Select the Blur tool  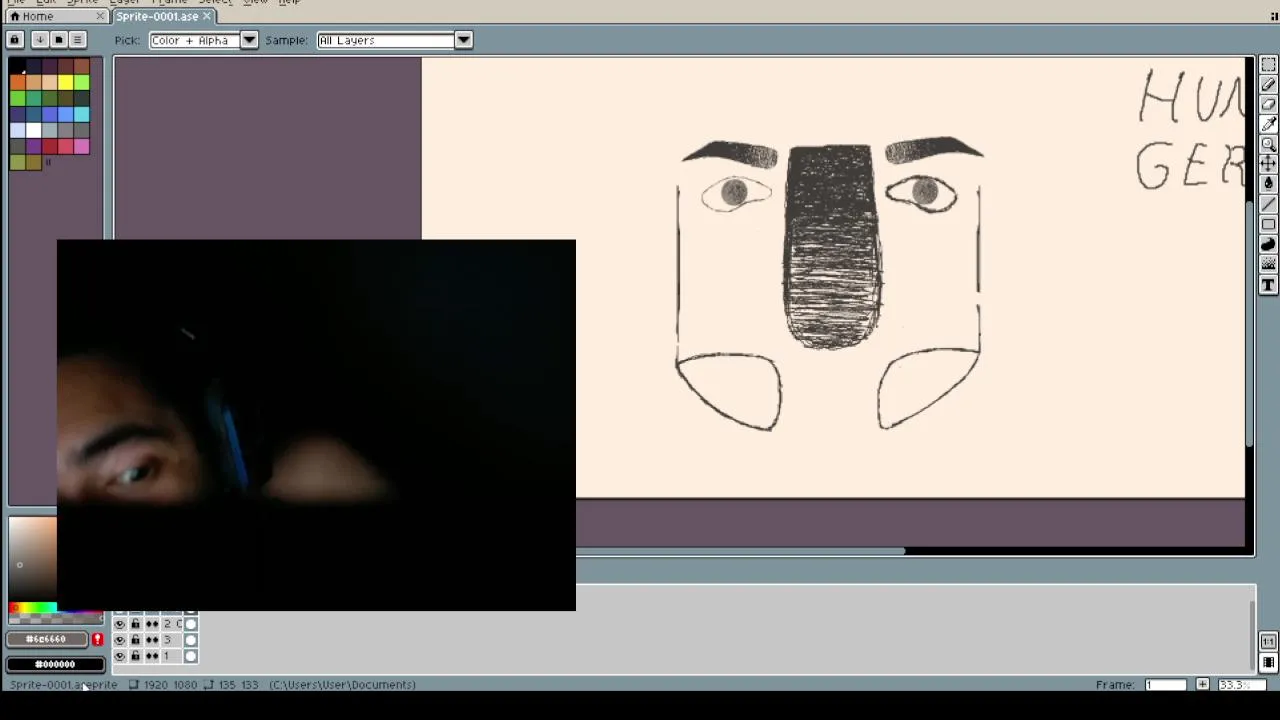pyautogui.click(x=1268, y=264)
